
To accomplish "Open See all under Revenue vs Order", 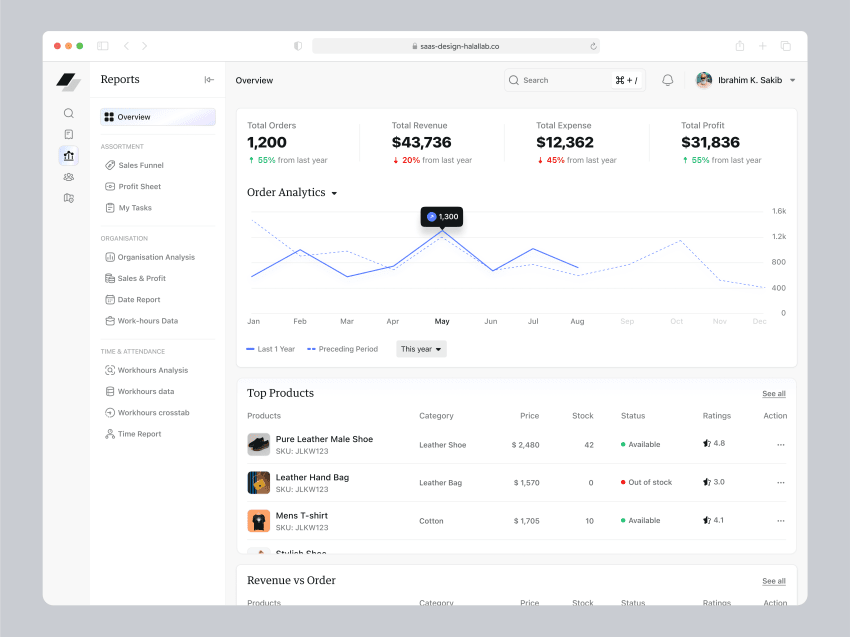I will (773, 581).
